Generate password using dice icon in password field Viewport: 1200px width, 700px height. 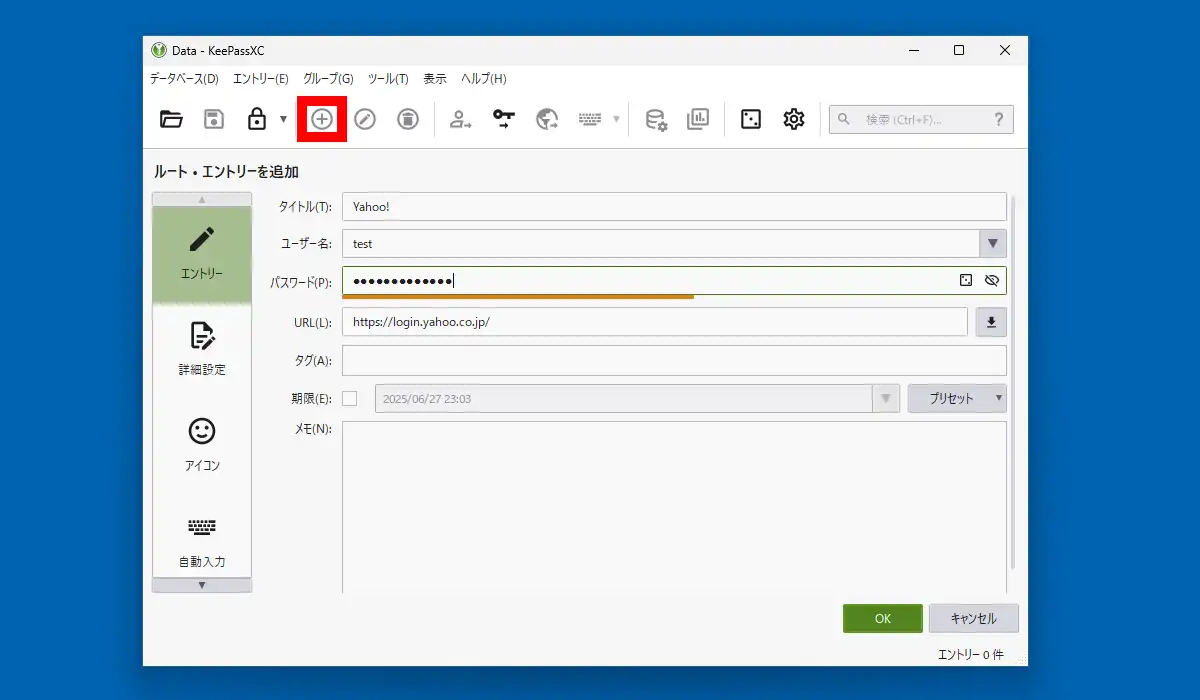coord(966,281)
